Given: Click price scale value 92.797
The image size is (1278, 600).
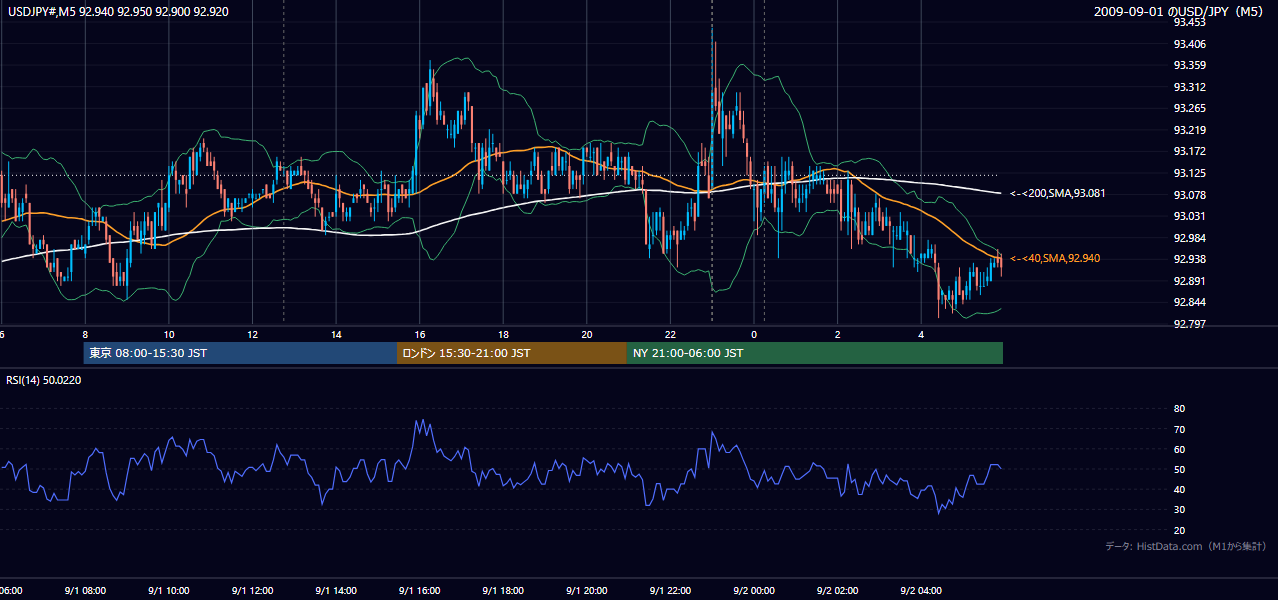Looking at the screenshot, I should point(1189,324).
